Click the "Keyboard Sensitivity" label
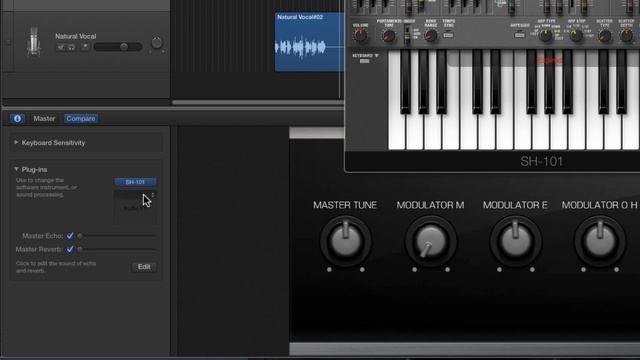This screenshot has height=360, width=640. click(53, 143)
